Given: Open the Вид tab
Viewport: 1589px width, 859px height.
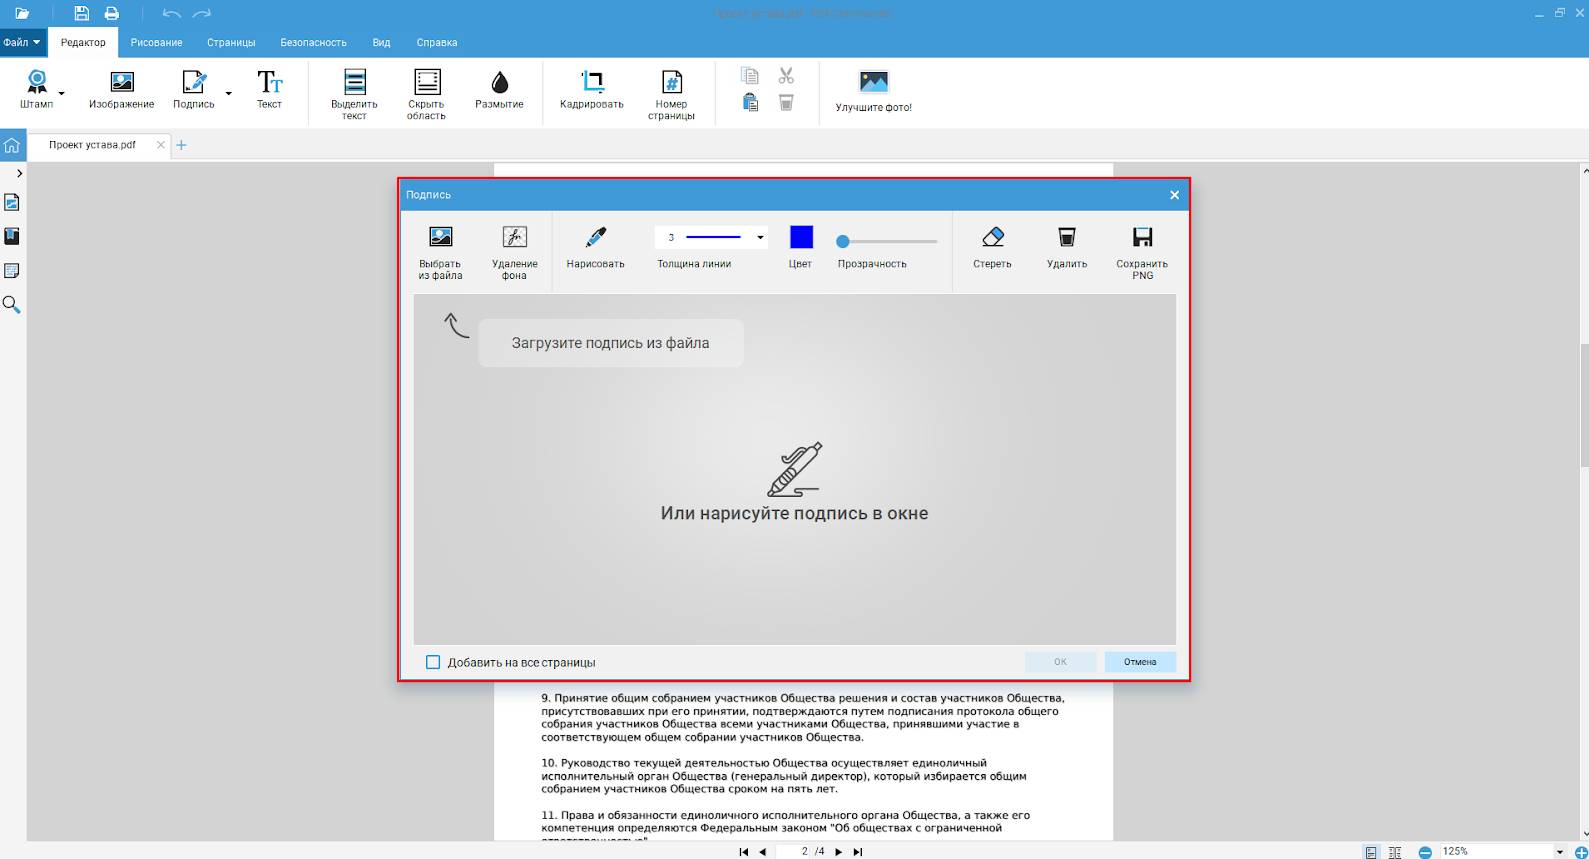Looking at the screenshot, I should (381, 43).
